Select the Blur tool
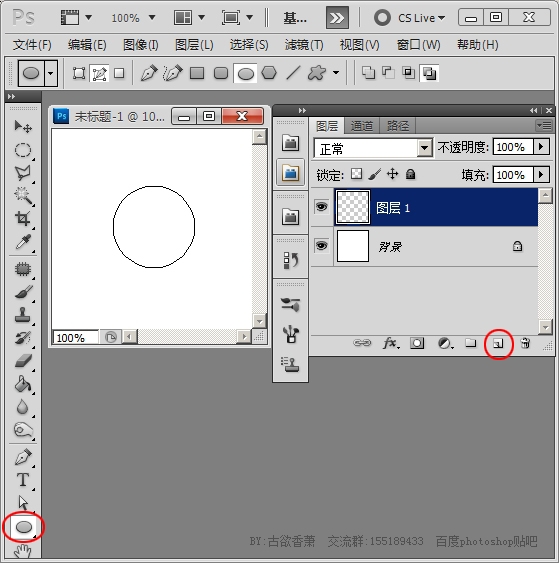Viewport: 559px width, 563px height. point(23,407)
